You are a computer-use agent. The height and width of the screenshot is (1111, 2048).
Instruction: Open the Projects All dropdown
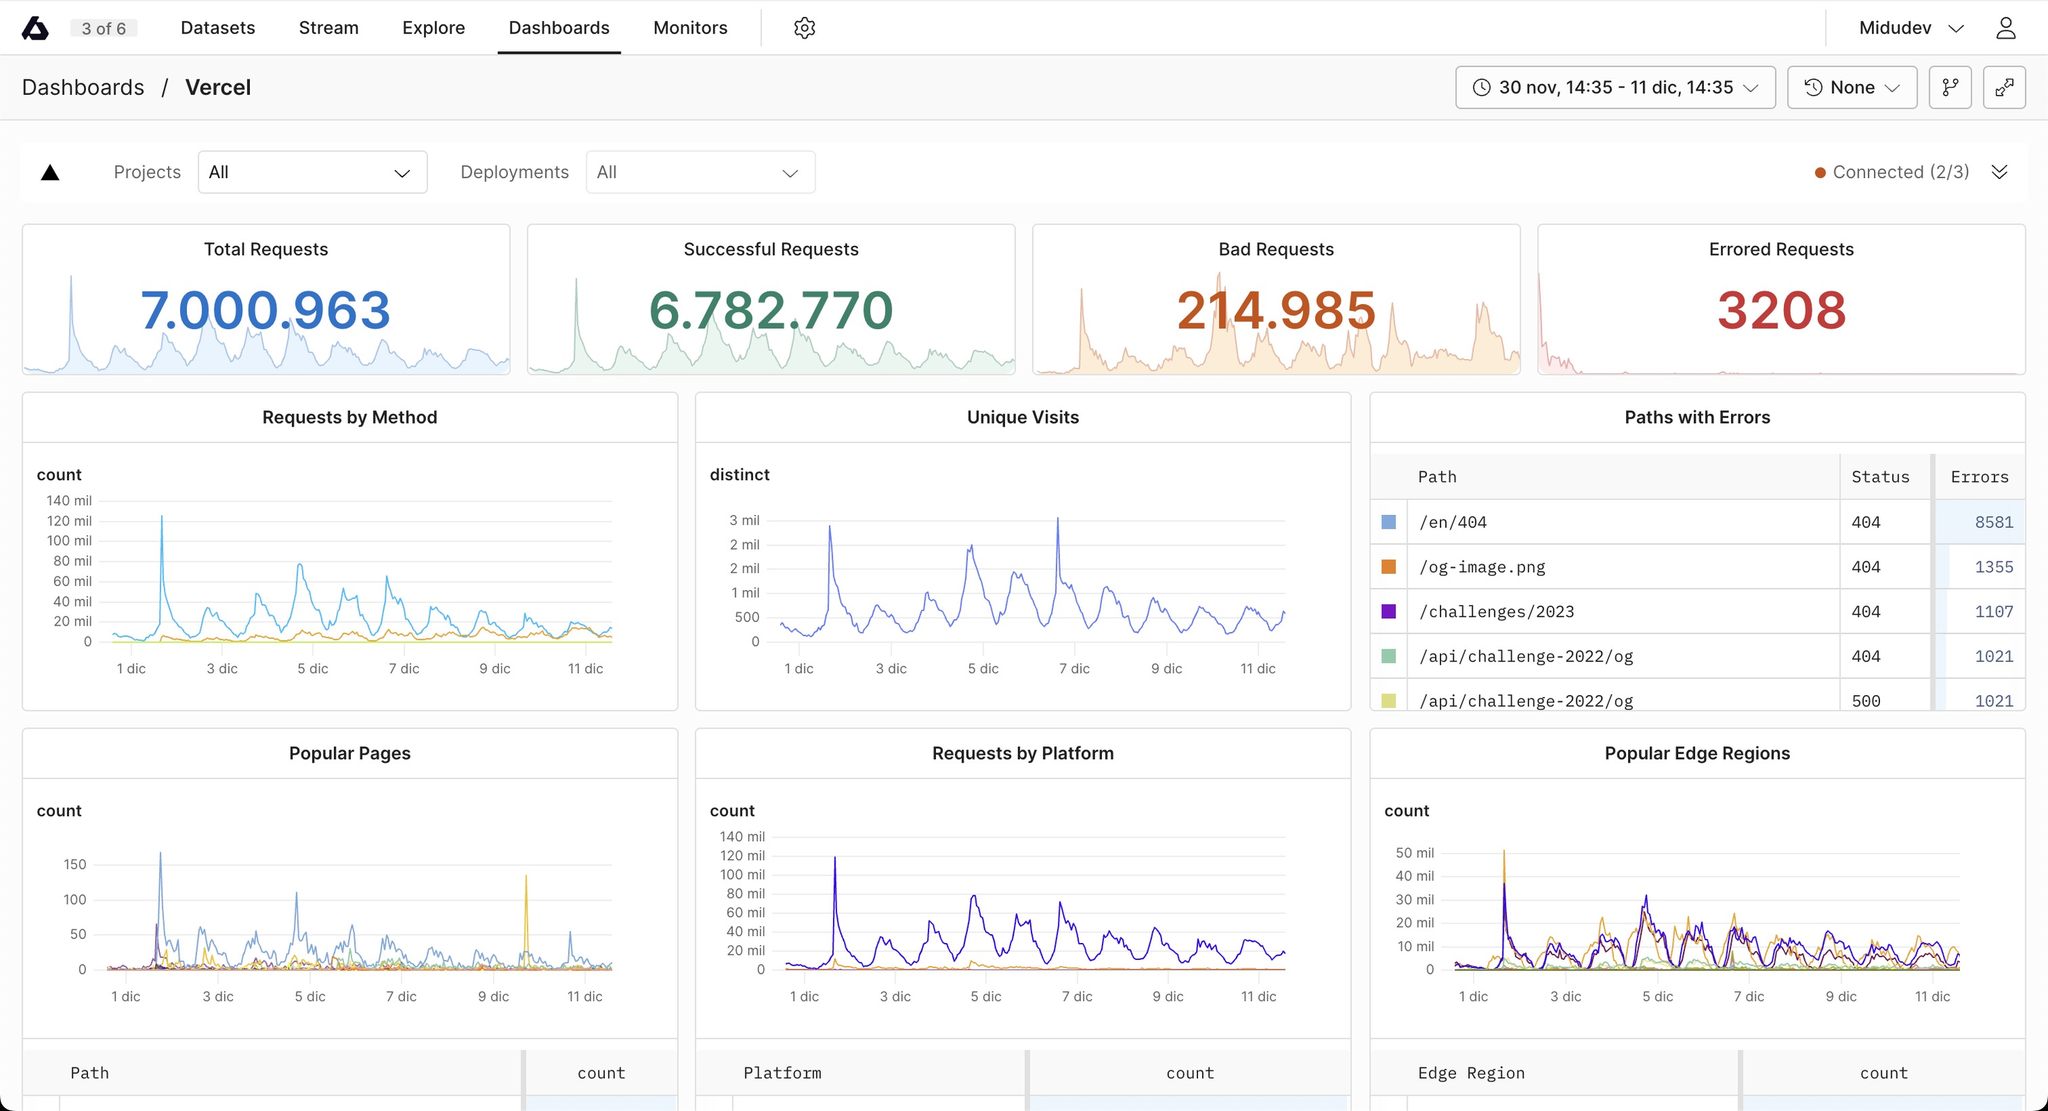(x=312, y=172)
